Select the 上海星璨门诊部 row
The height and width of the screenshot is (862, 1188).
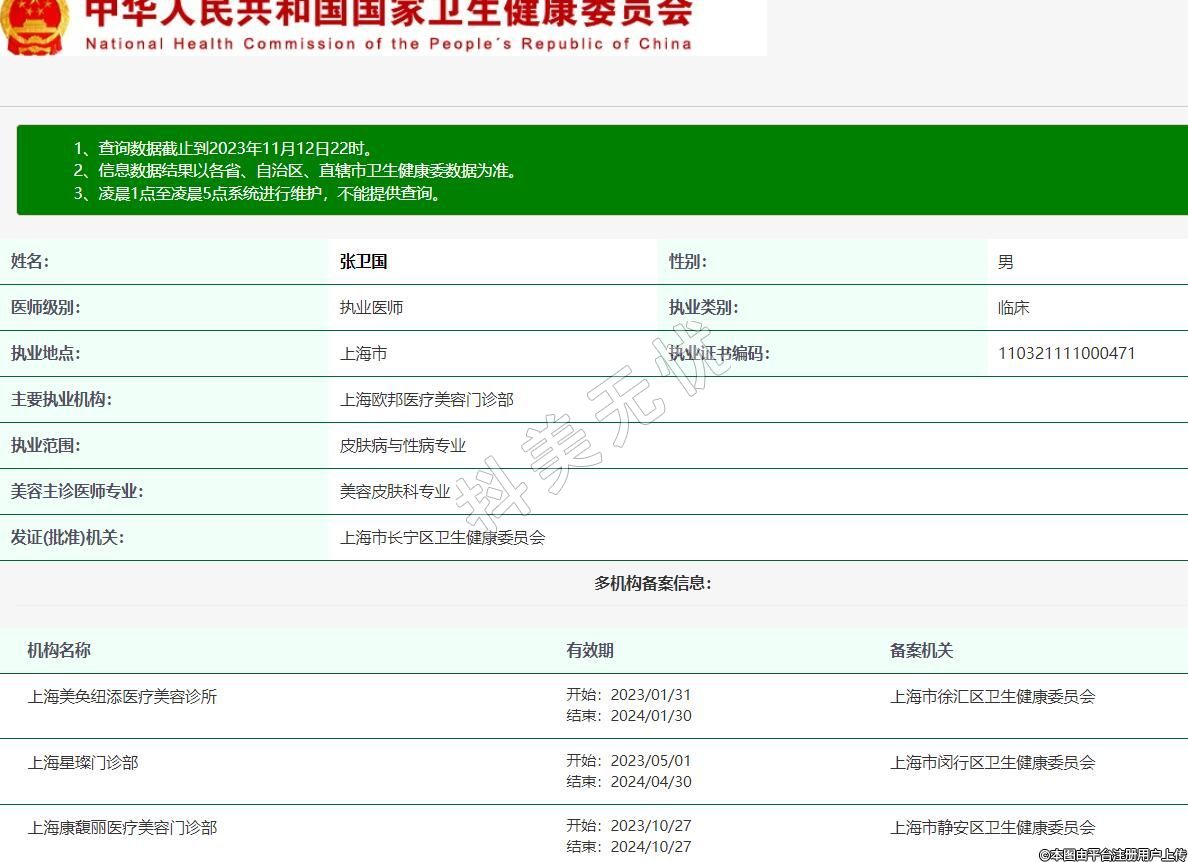(83, 763)
